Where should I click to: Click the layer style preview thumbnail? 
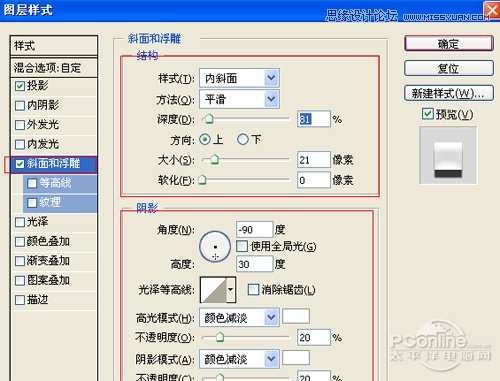(448, 155)
